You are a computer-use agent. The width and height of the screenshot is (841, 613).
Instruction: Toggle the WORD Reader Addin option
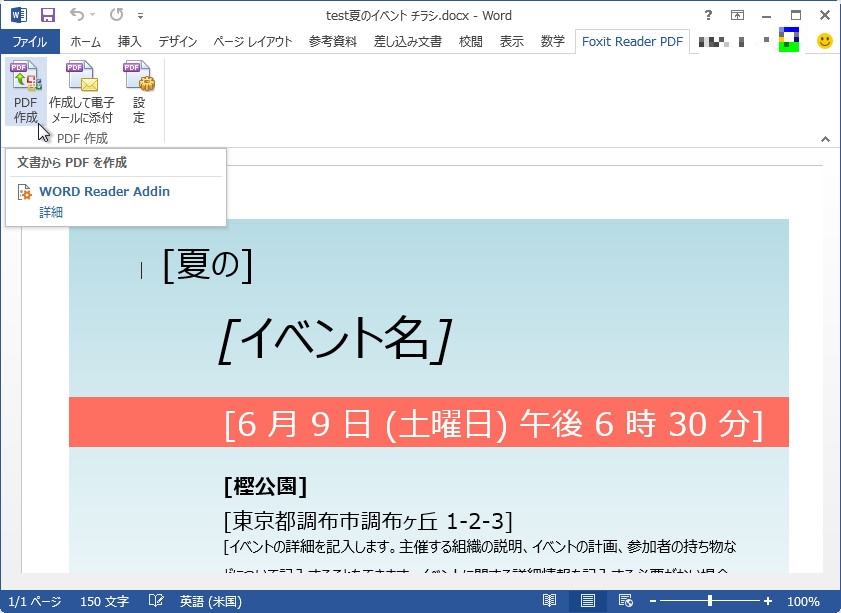(104, 191)
